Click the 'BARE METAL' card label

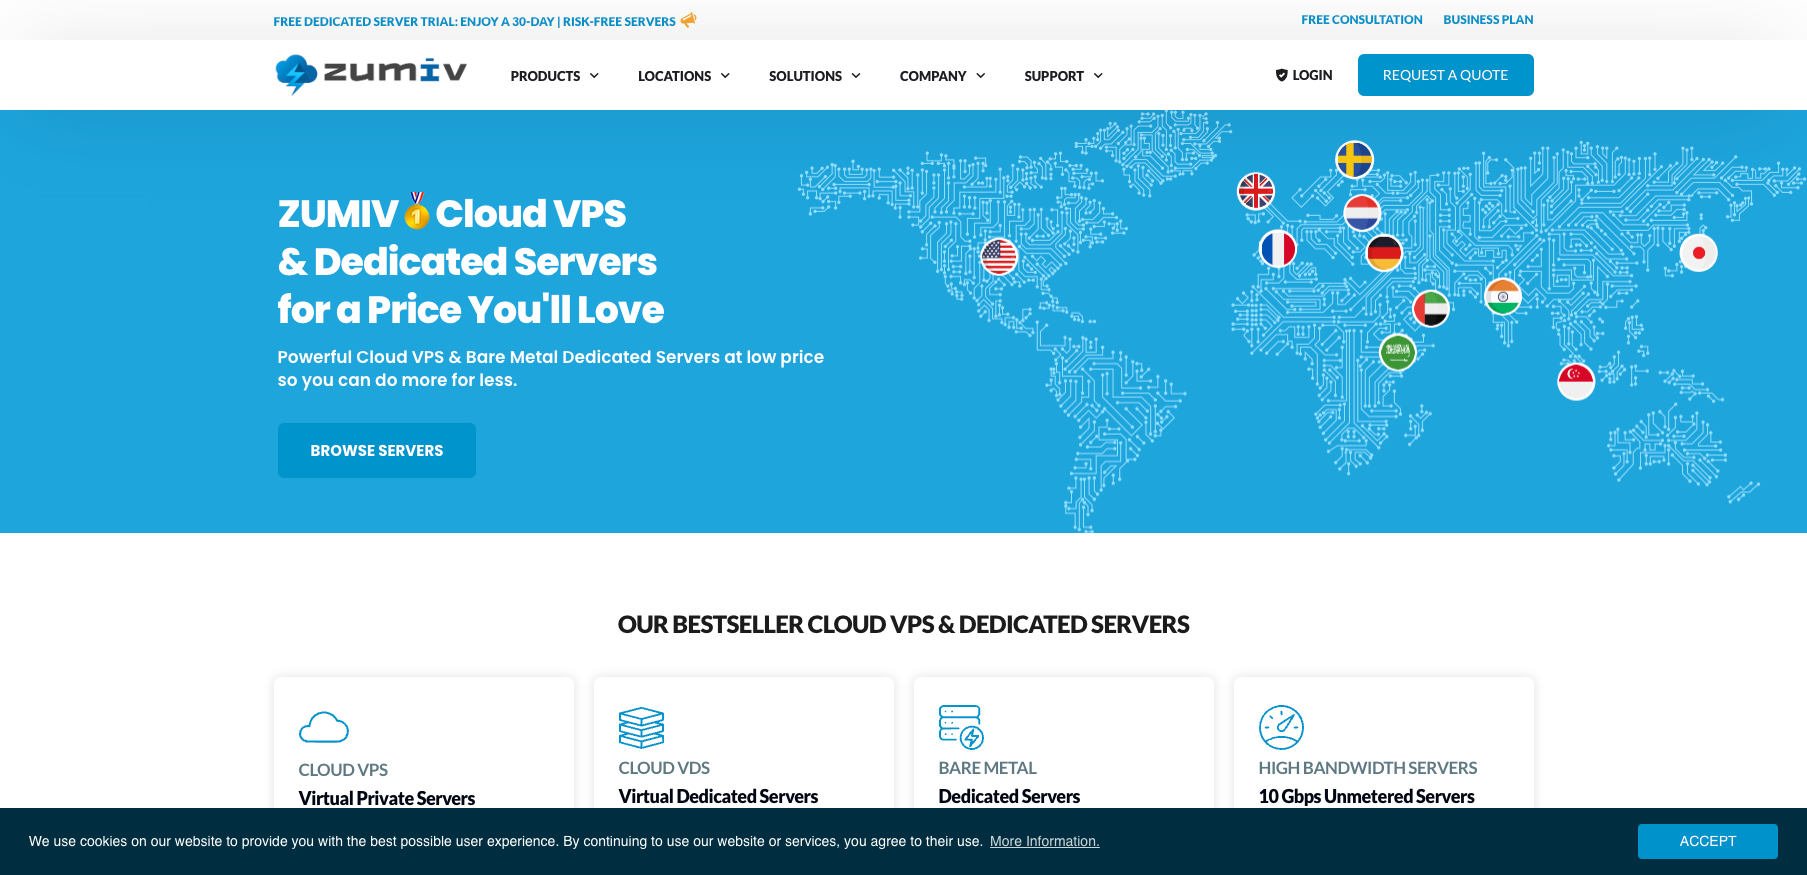click(987, 768)
